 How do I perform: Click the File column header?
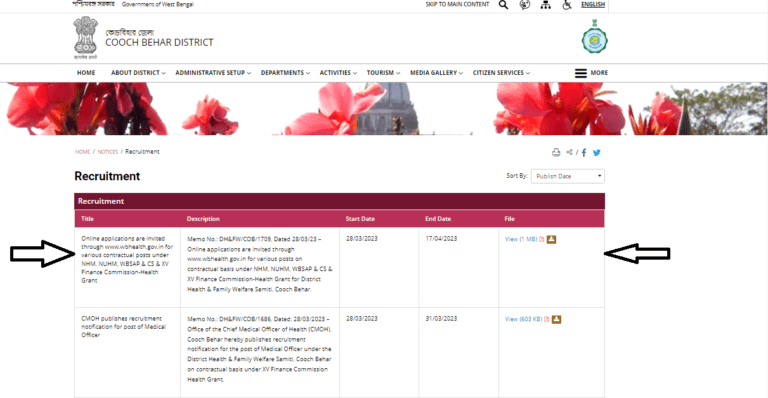tap(509, 219)
